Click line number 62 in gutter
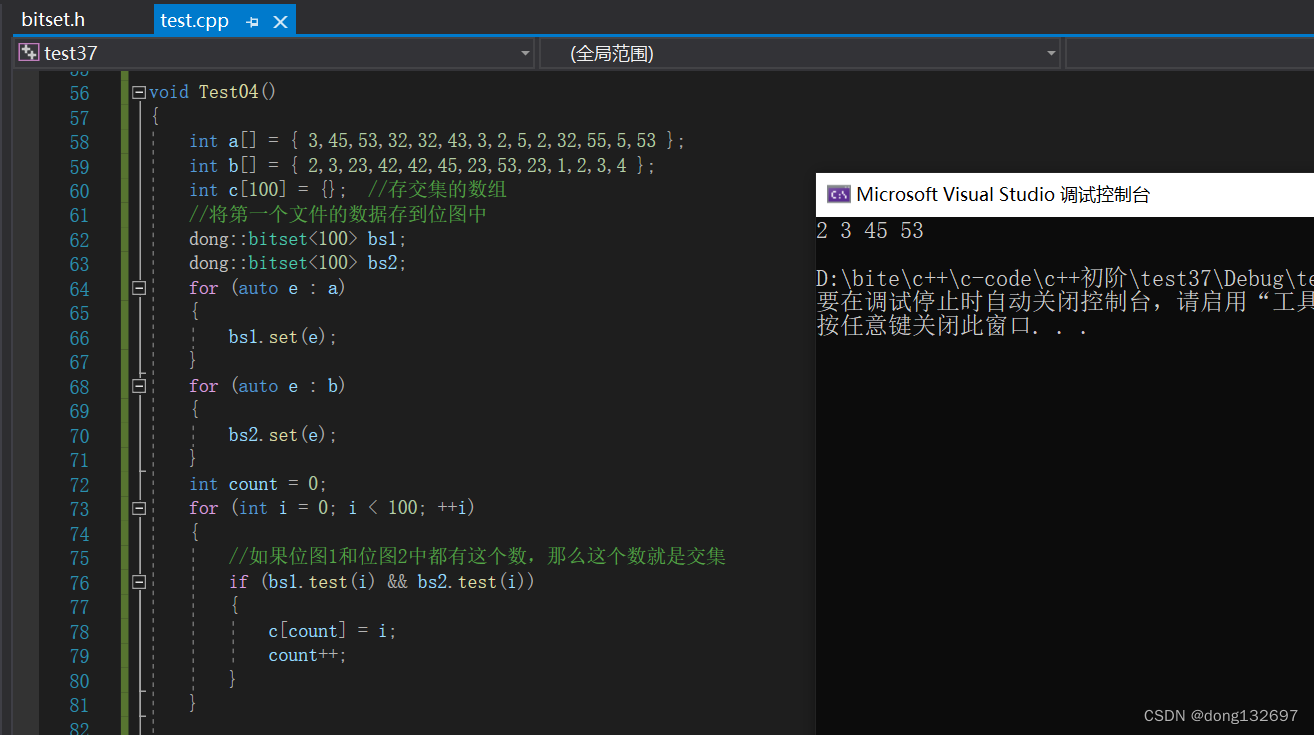Viewport: 1314px width, 735px height. [x=79, y=240]
